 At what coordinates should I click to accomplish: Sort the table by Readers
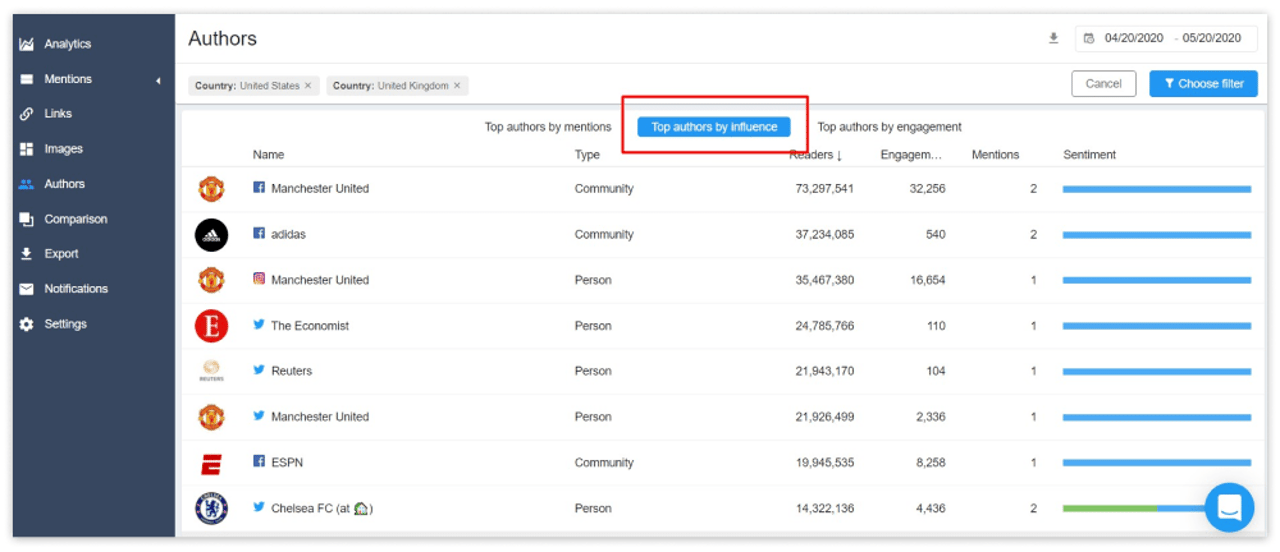(816, 155)
